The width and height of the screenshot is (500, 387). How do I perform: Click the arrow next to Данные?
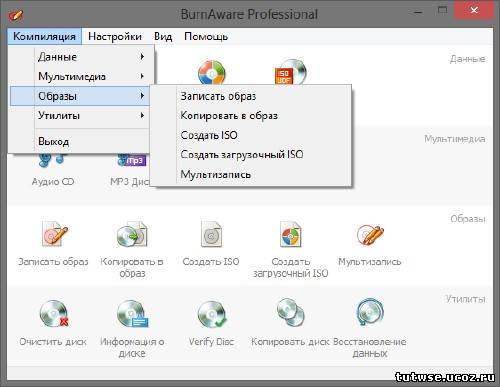(x=142, y=57)
